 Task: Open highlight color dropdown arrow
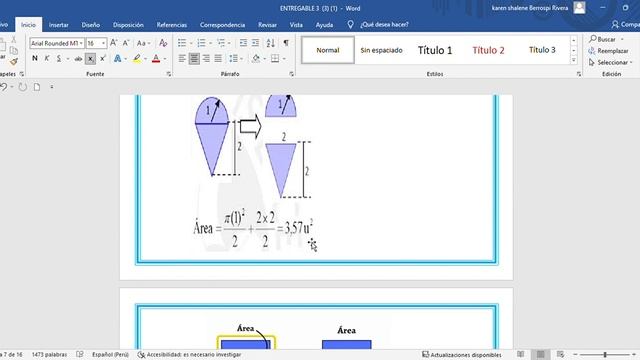[145, 59]
